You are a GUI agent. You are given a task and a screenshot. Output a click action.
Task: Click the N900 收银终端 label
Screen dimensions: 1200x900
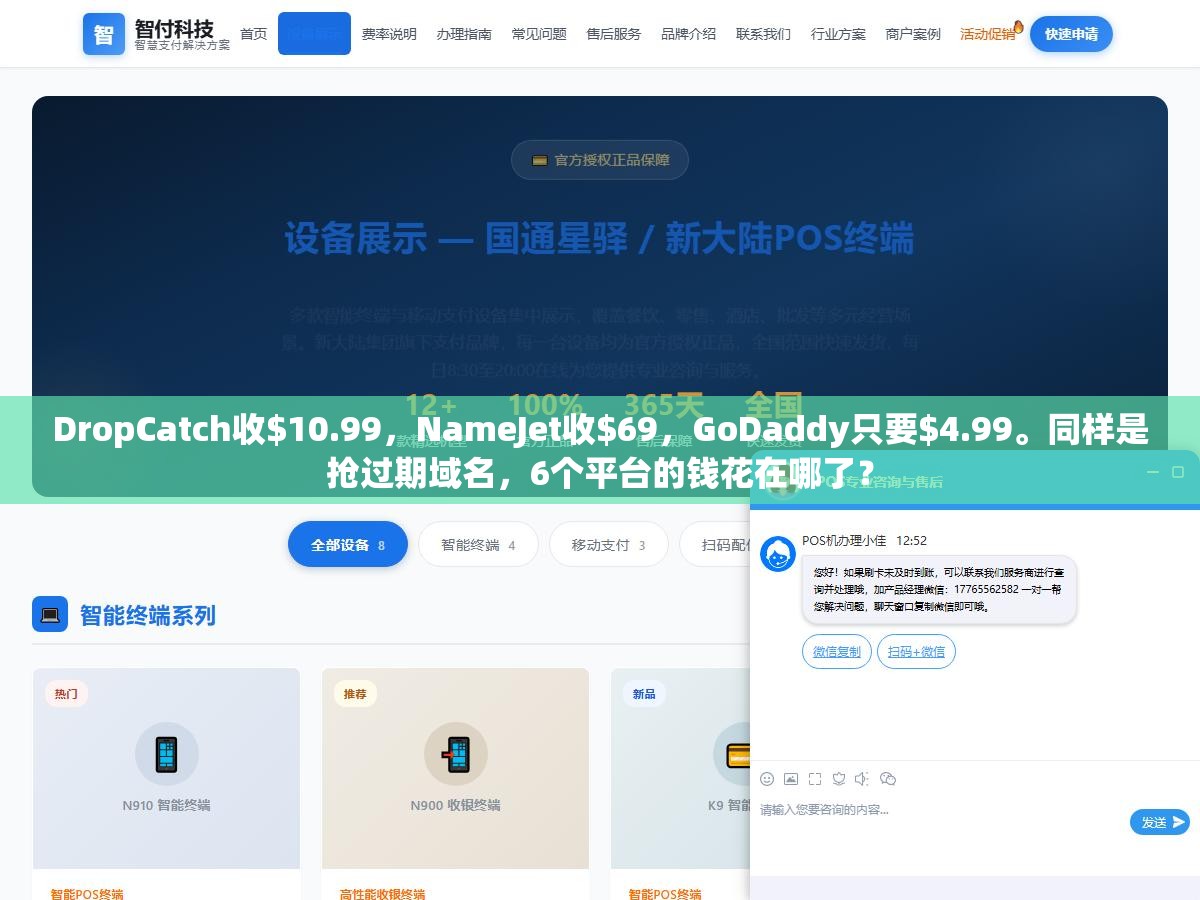pyautogui.click(x=456, y=805)
